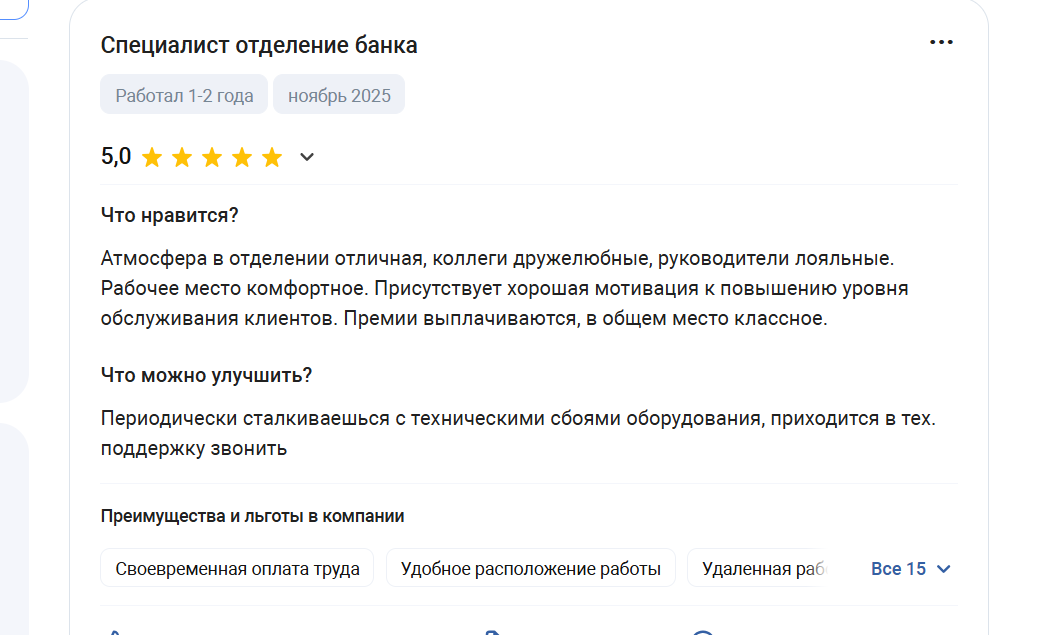Click review title Специалист отделение банка
This screenshot has height=635, width=1048.
(259, 45)
